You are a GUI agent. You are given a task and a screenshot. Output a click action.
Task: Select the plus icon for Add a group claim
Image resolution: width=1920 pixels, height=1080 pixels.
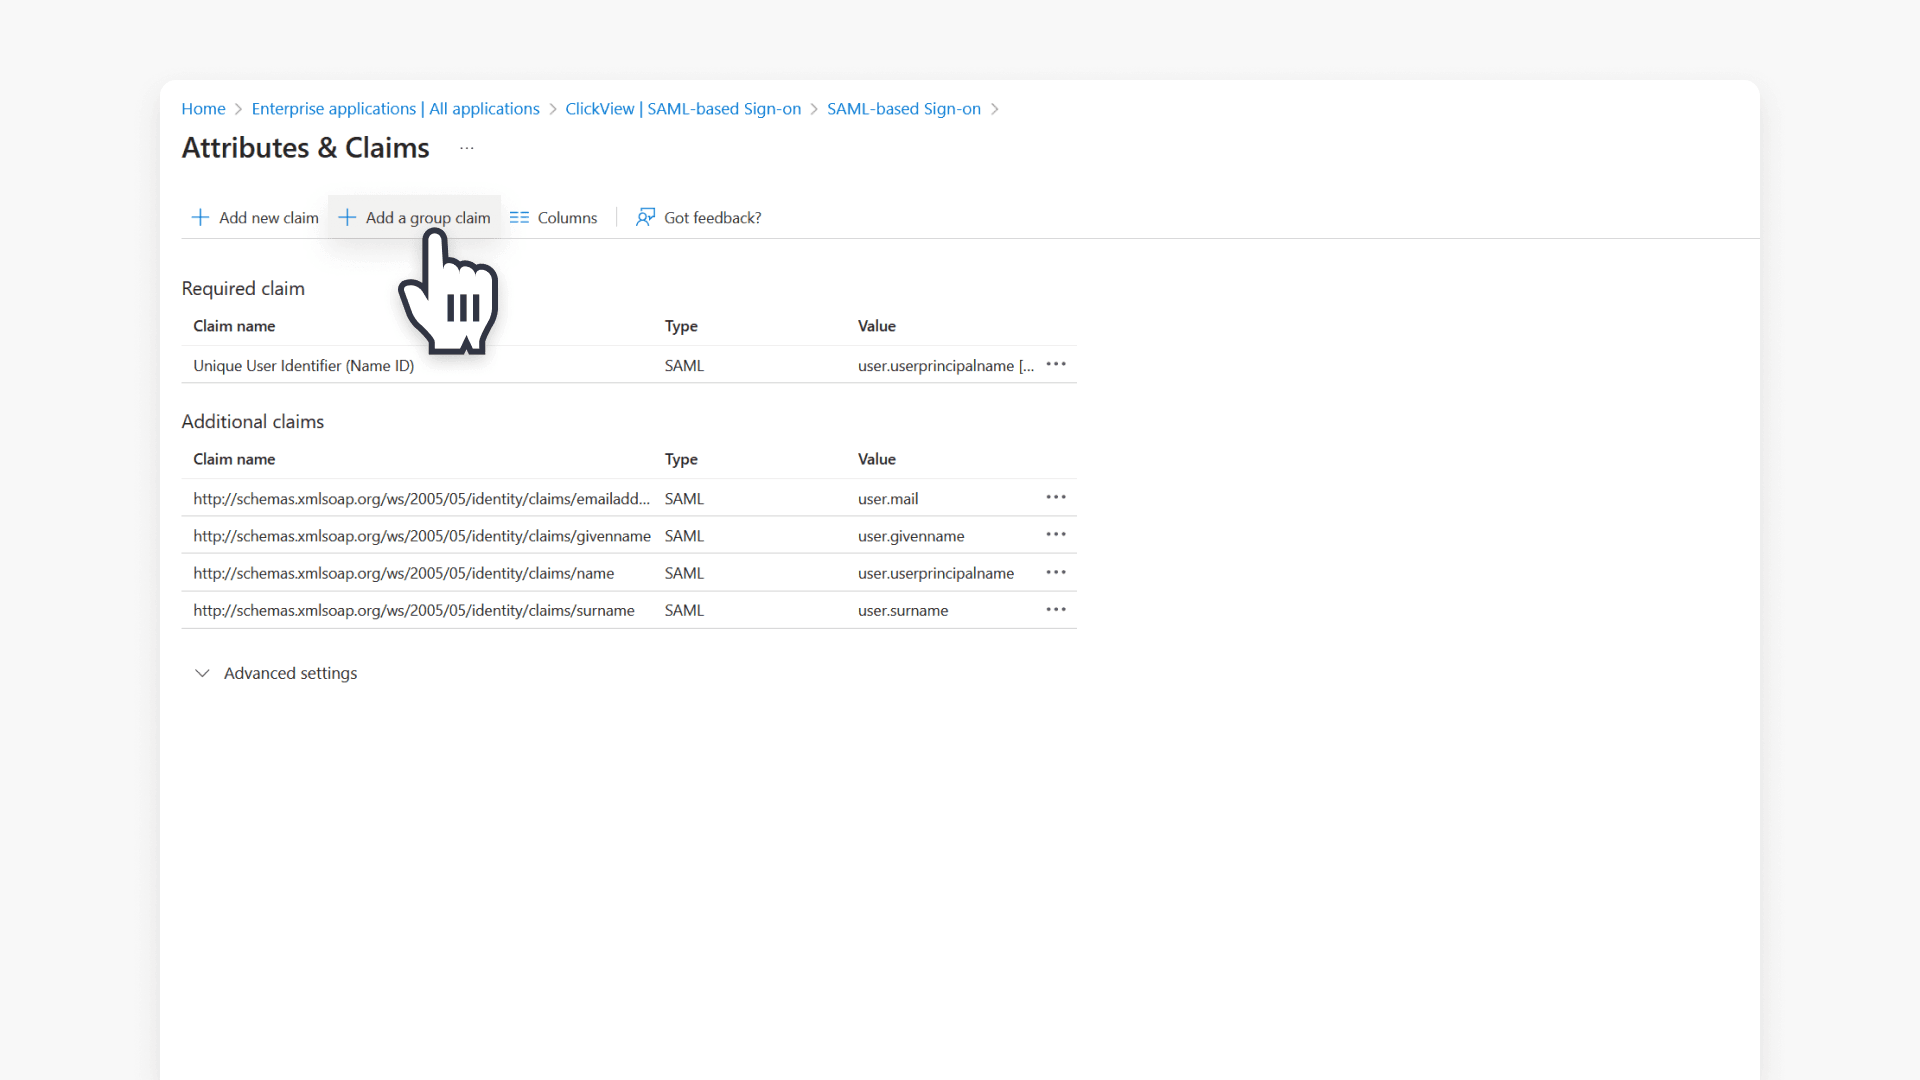click(x=347, y=217)
